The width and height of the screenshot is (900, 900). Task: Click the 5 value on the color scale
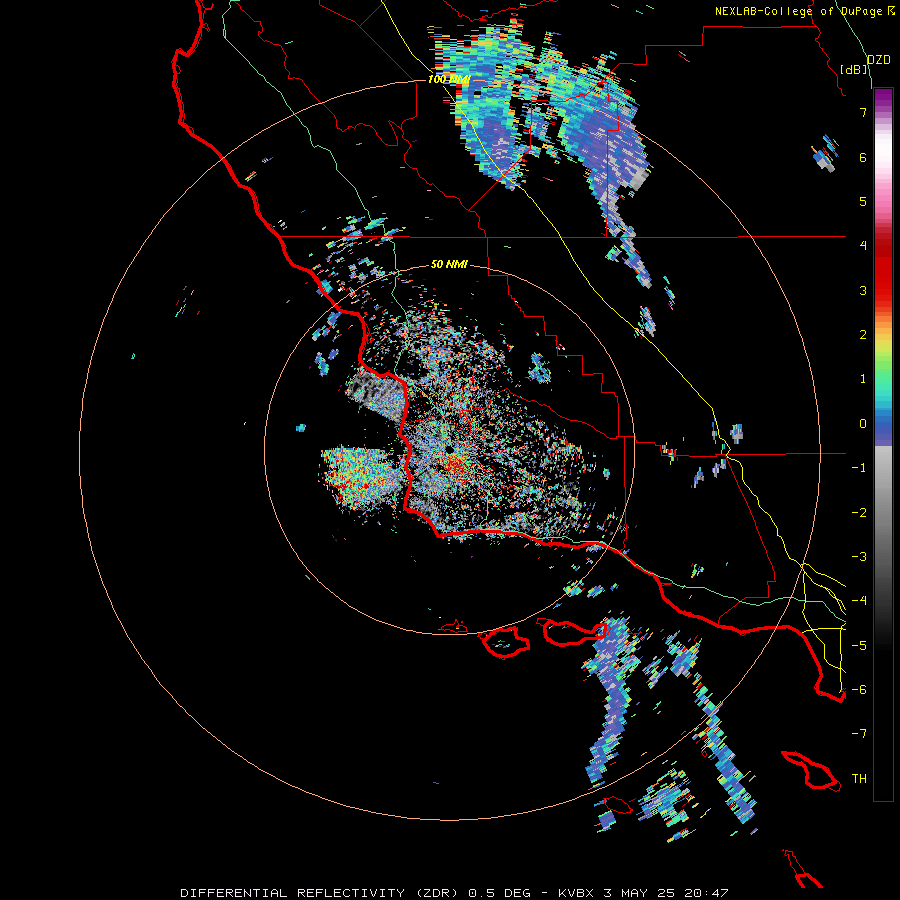(863, 201)
